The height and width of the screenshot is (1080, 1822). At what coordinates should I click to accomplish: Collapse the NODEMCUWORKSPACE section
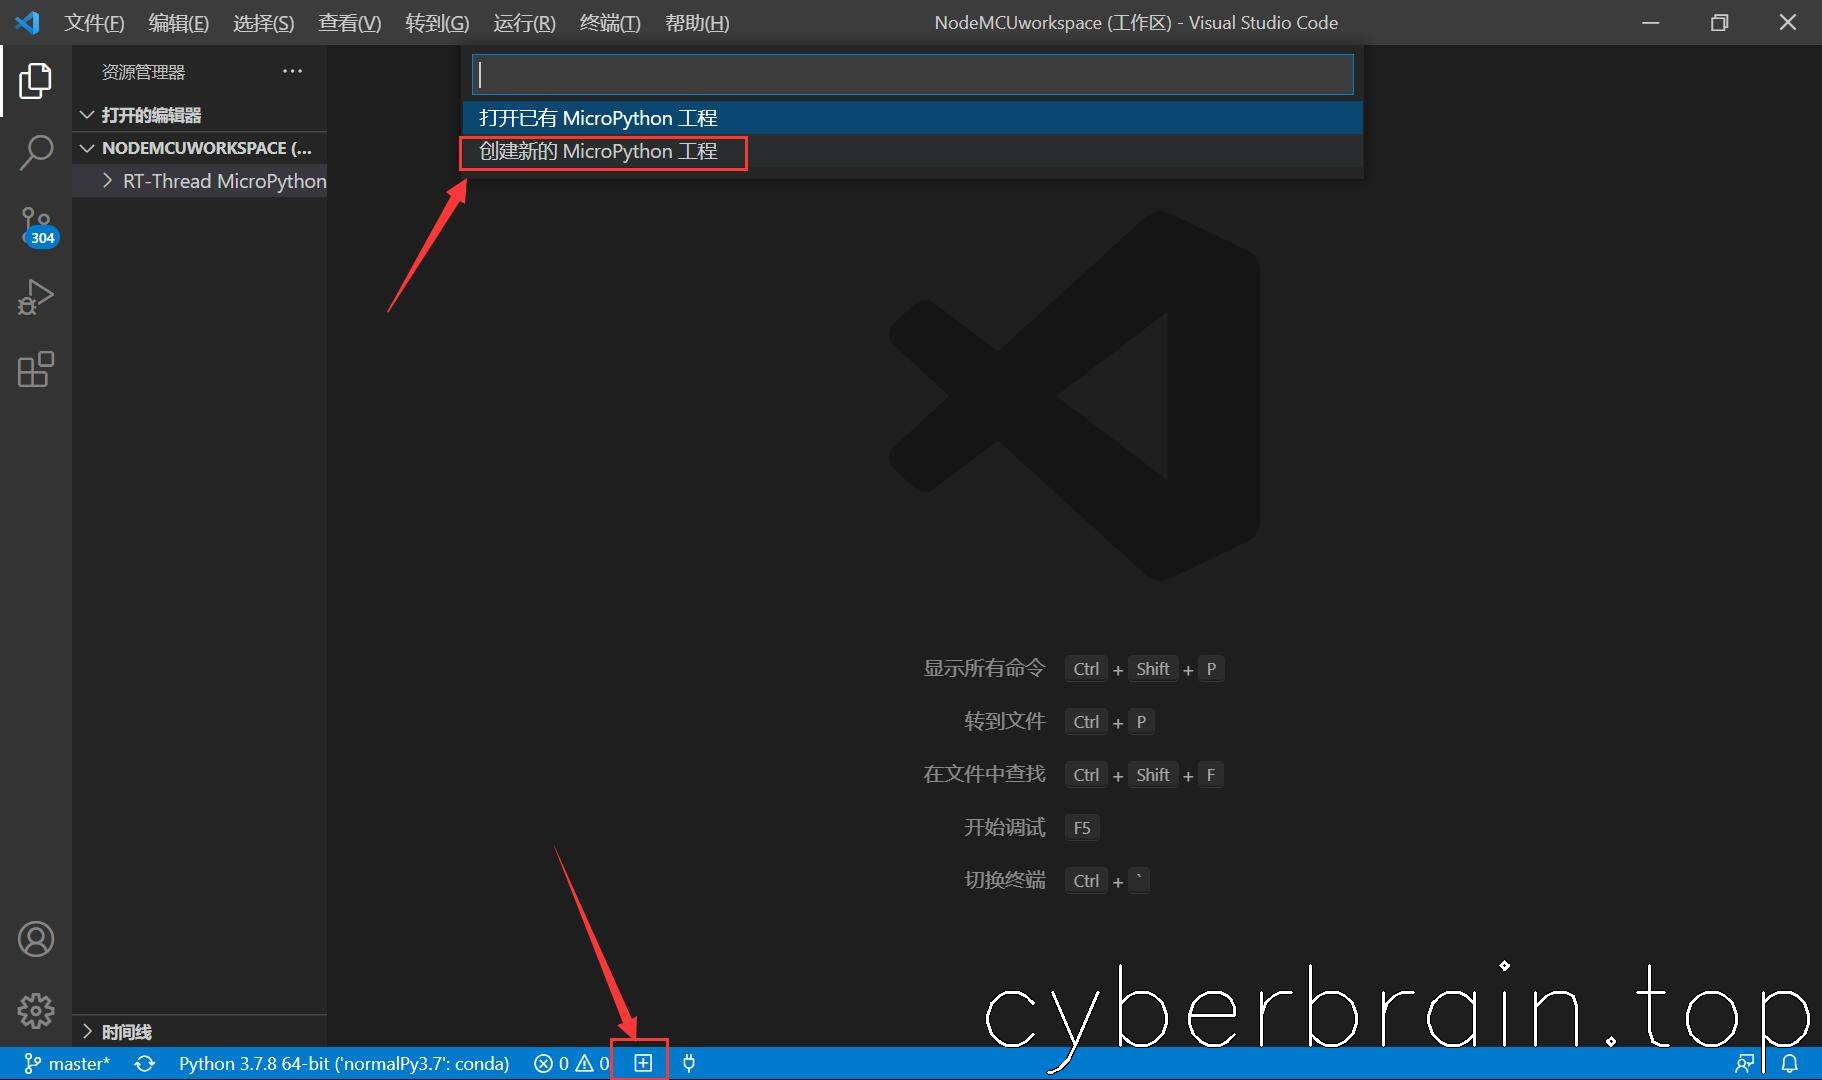pos(200,148)
